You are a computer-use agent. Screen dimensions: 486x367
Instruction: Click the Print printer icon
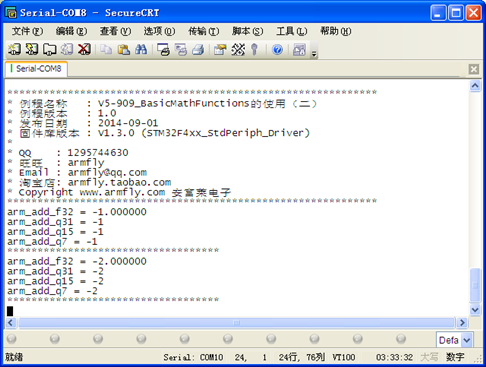pos(198,50)
